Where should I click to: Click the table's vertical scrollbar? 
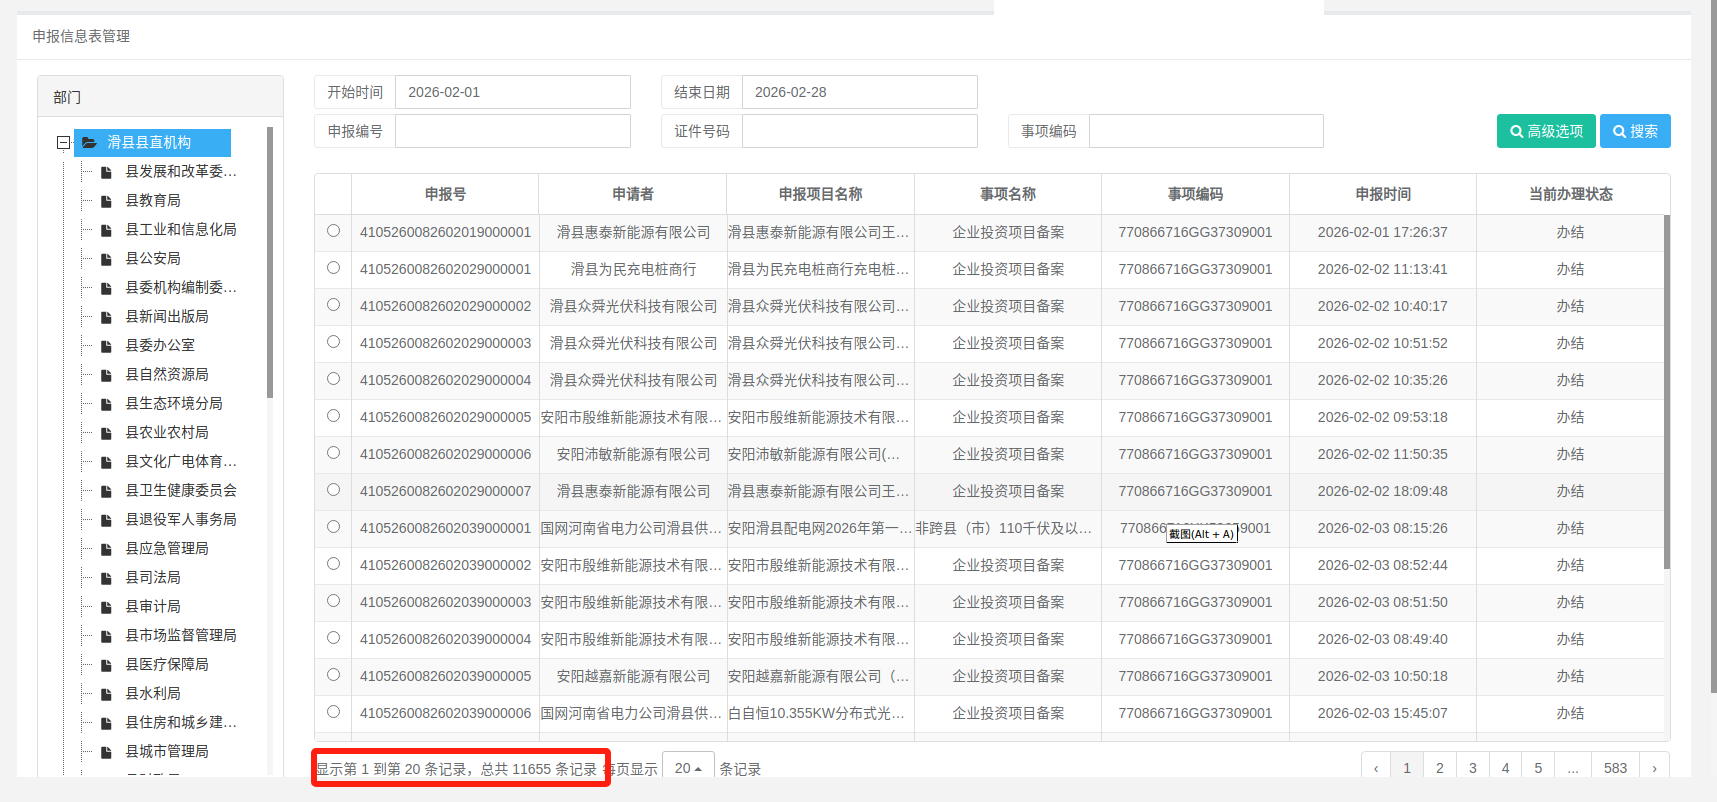[1666, 390]
